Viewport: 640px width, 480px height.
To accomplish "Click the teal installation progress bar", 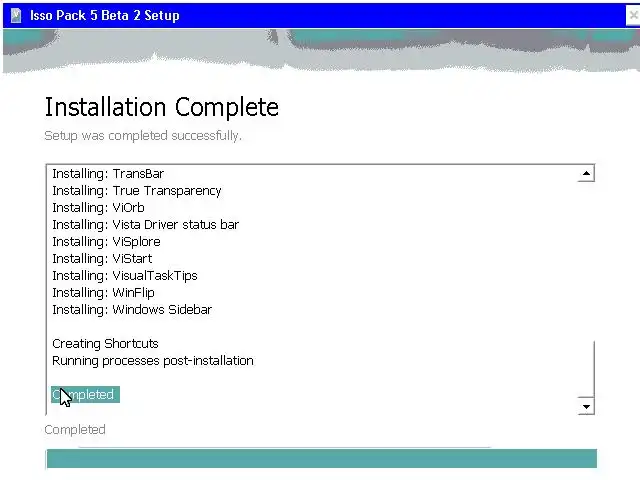I will (x=322, y=458).
